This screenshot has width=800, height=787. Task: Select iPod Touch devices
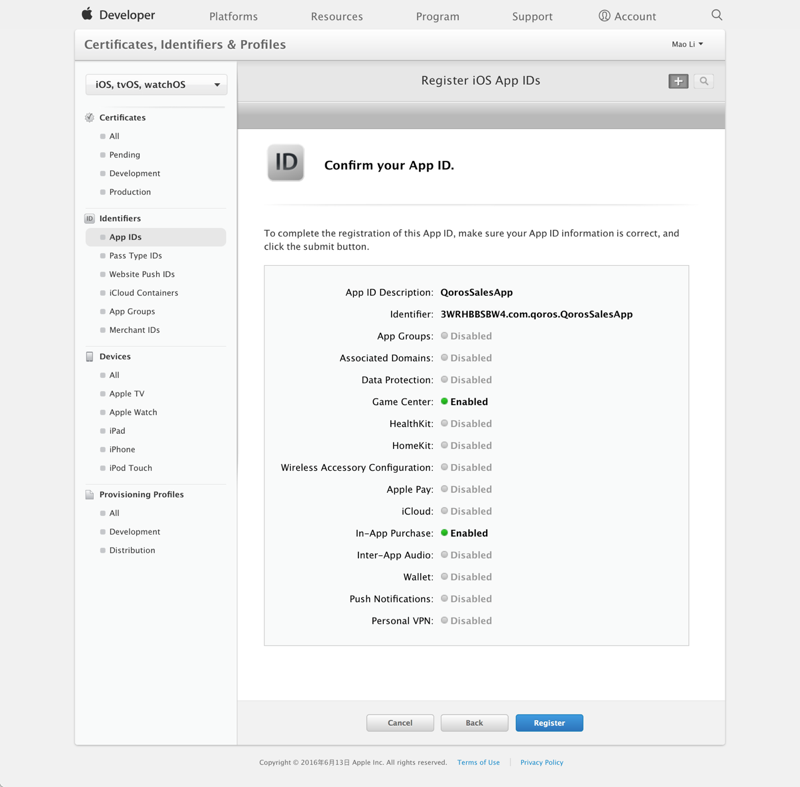pyautogui.click(x=131, y=468)
